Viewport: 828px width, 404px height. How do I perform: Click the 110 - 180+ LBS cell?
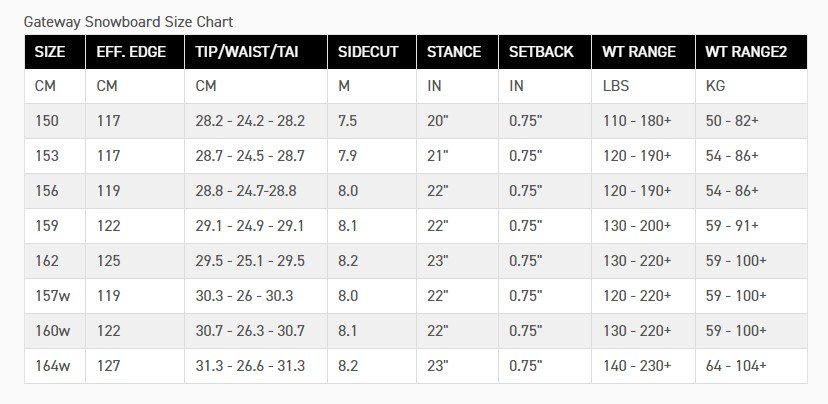tap(643, 121)
